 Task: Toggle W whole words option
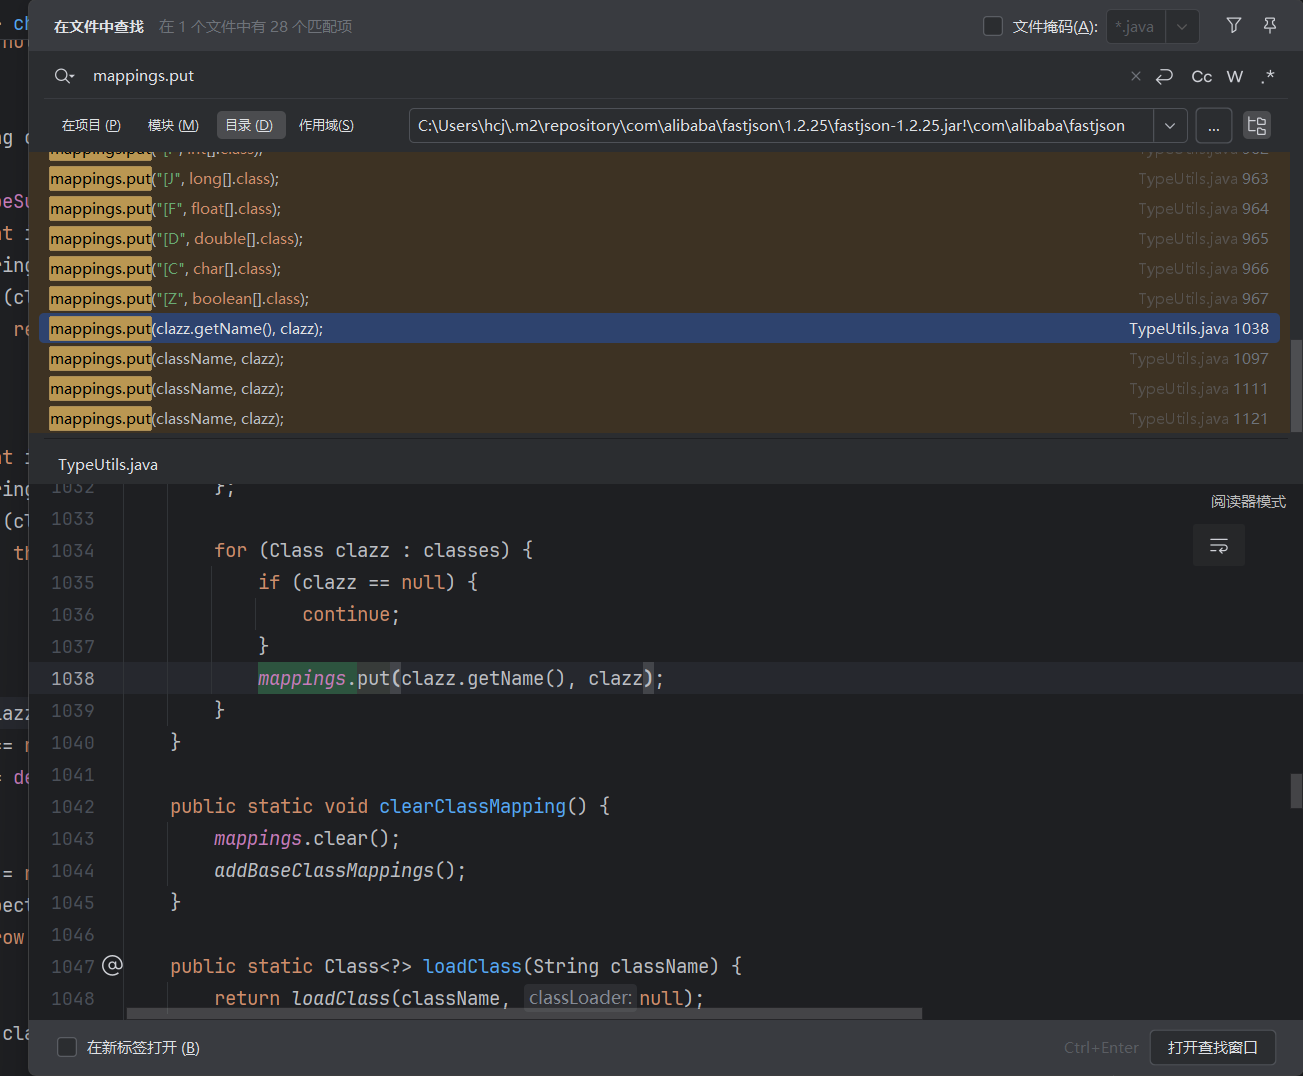point(1235,76)
